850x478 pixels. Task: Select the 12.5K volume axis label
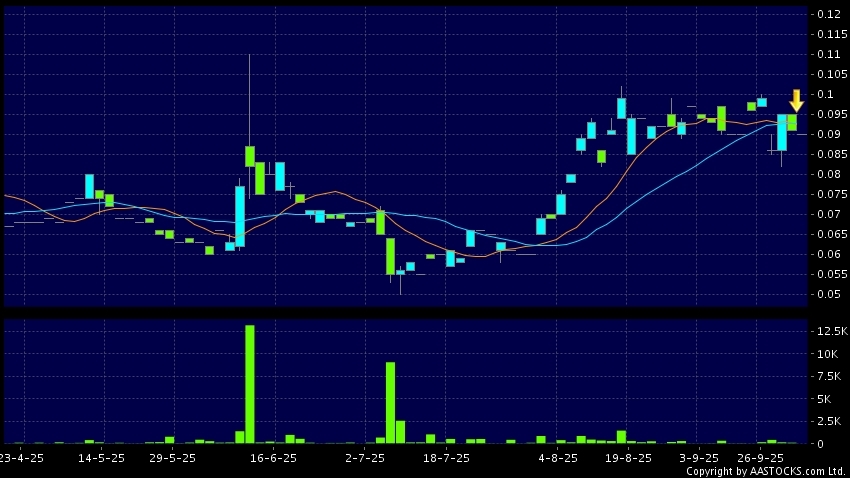click(x=829, y=331)
